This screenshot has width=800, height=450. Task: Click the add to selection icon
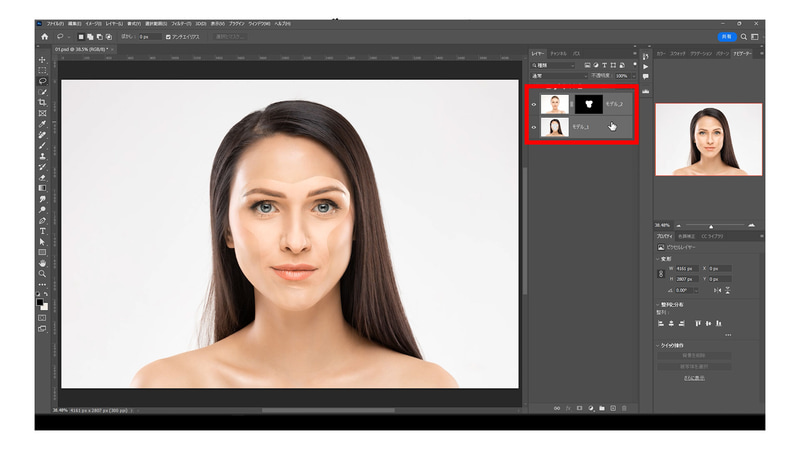[x=90, y=37]
